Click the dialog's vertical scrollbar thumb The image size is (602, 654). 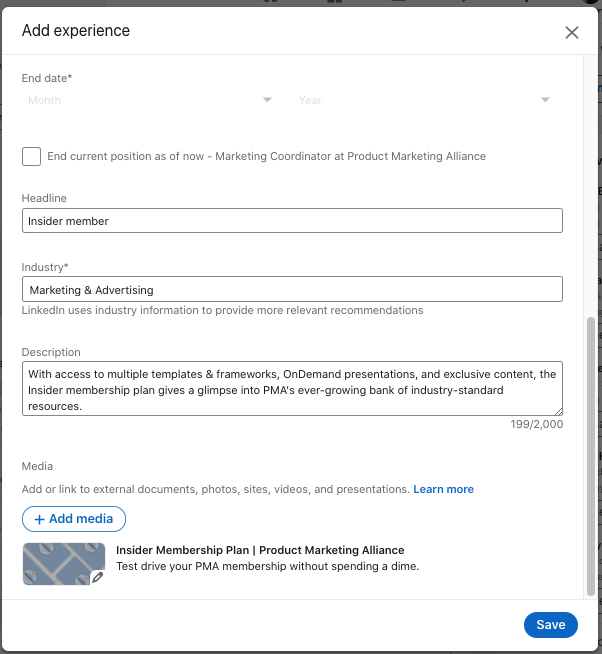tap(590, 457)
